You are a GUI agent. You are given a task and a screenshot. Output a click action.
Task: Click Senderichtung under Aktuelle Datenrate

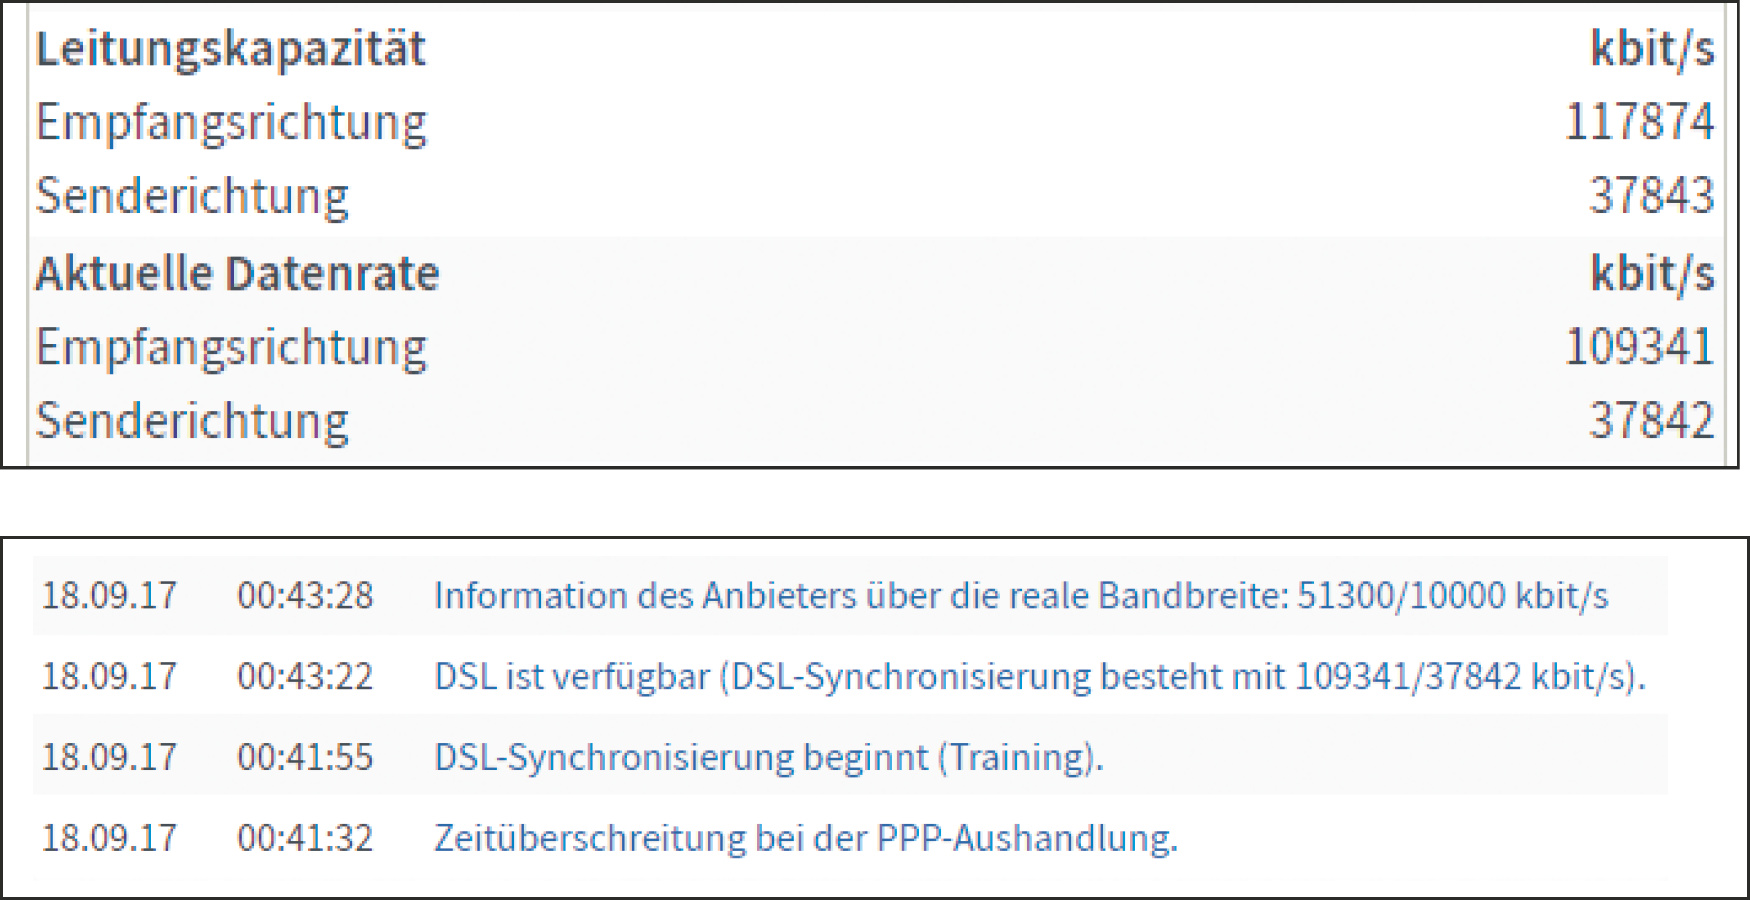point(192,421)
